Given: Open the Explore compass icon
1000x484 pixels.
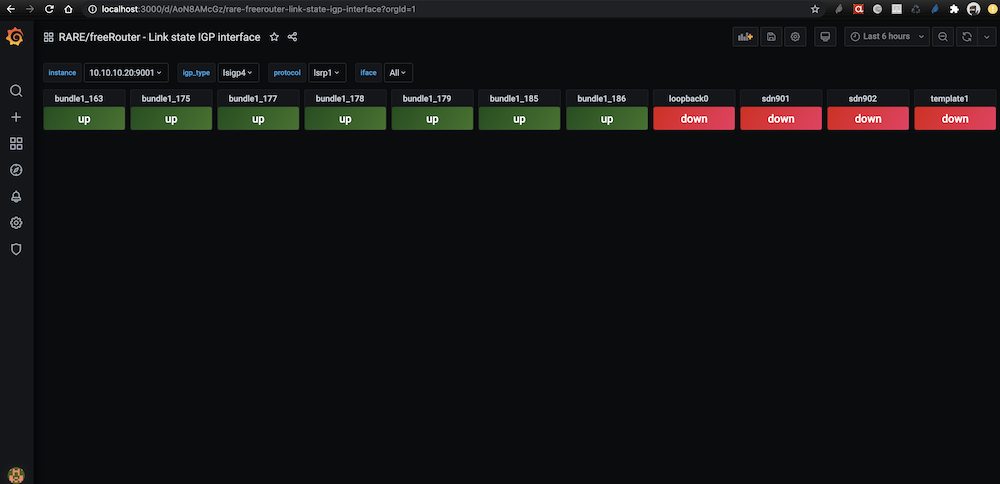Looking at the screenshot, I should point(17,170).
